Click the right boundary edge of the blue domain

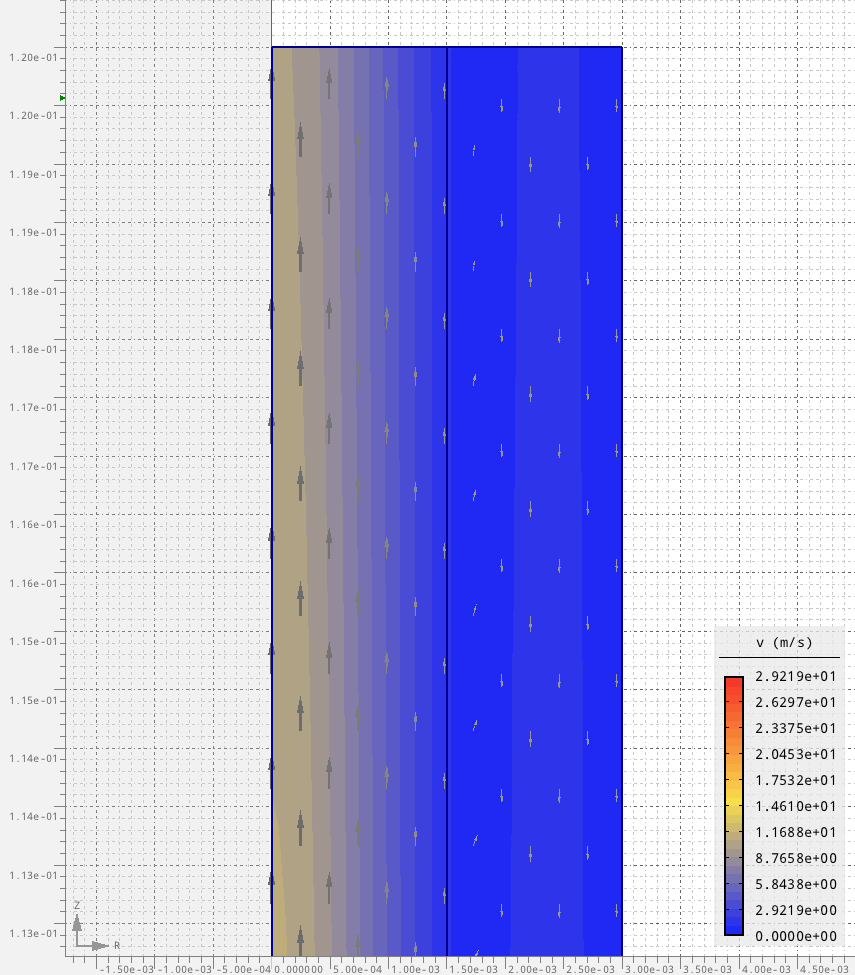pos(622,500)
